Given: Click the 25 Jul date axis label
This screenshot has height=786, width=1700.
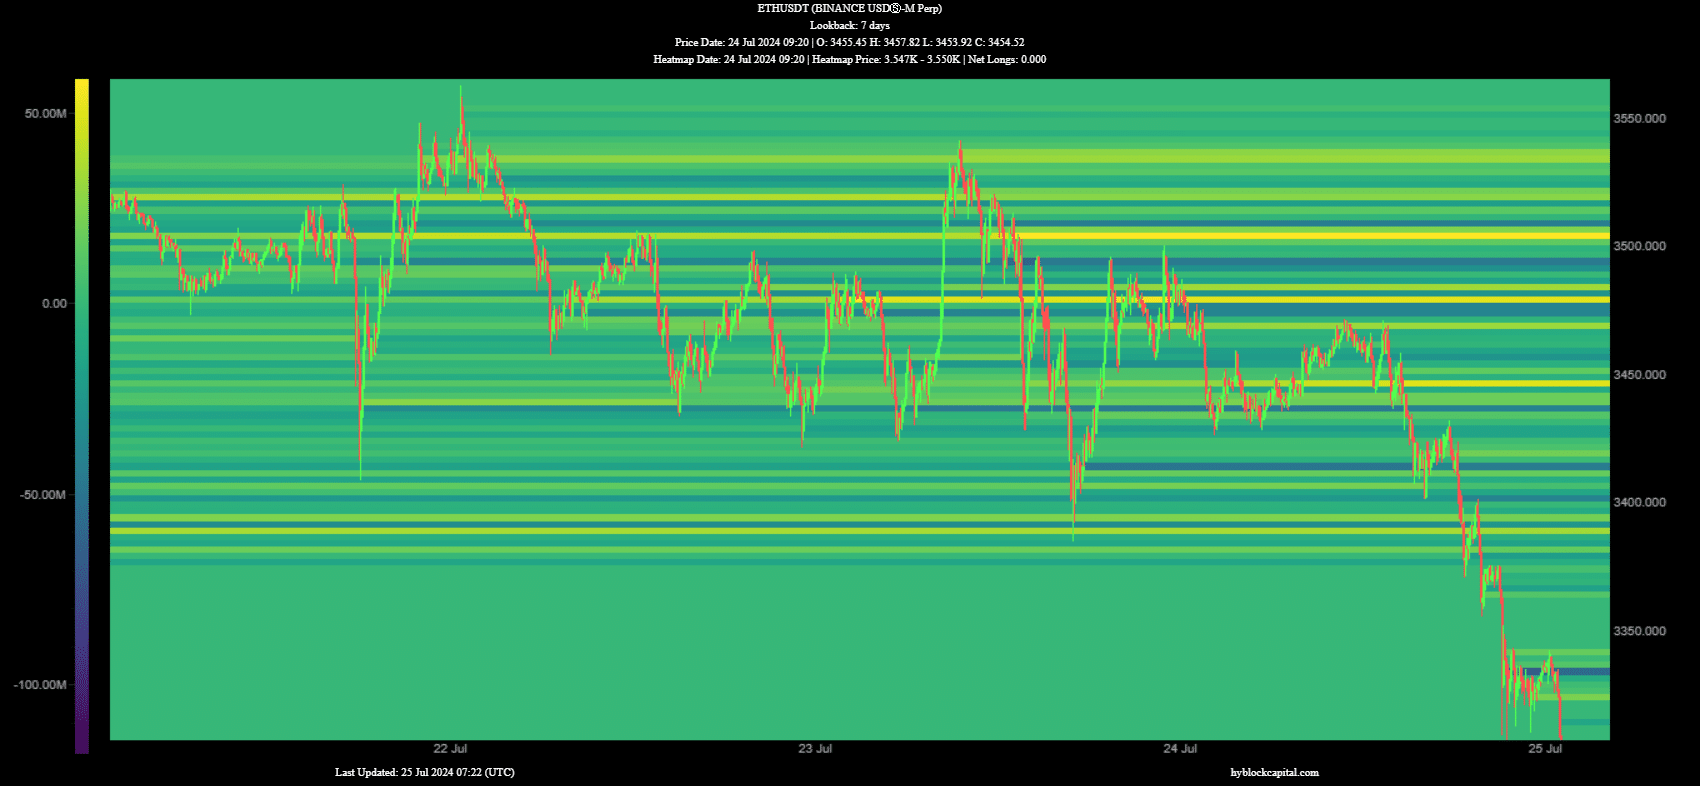Looking at the screenshot, I should click(1545, 749).
